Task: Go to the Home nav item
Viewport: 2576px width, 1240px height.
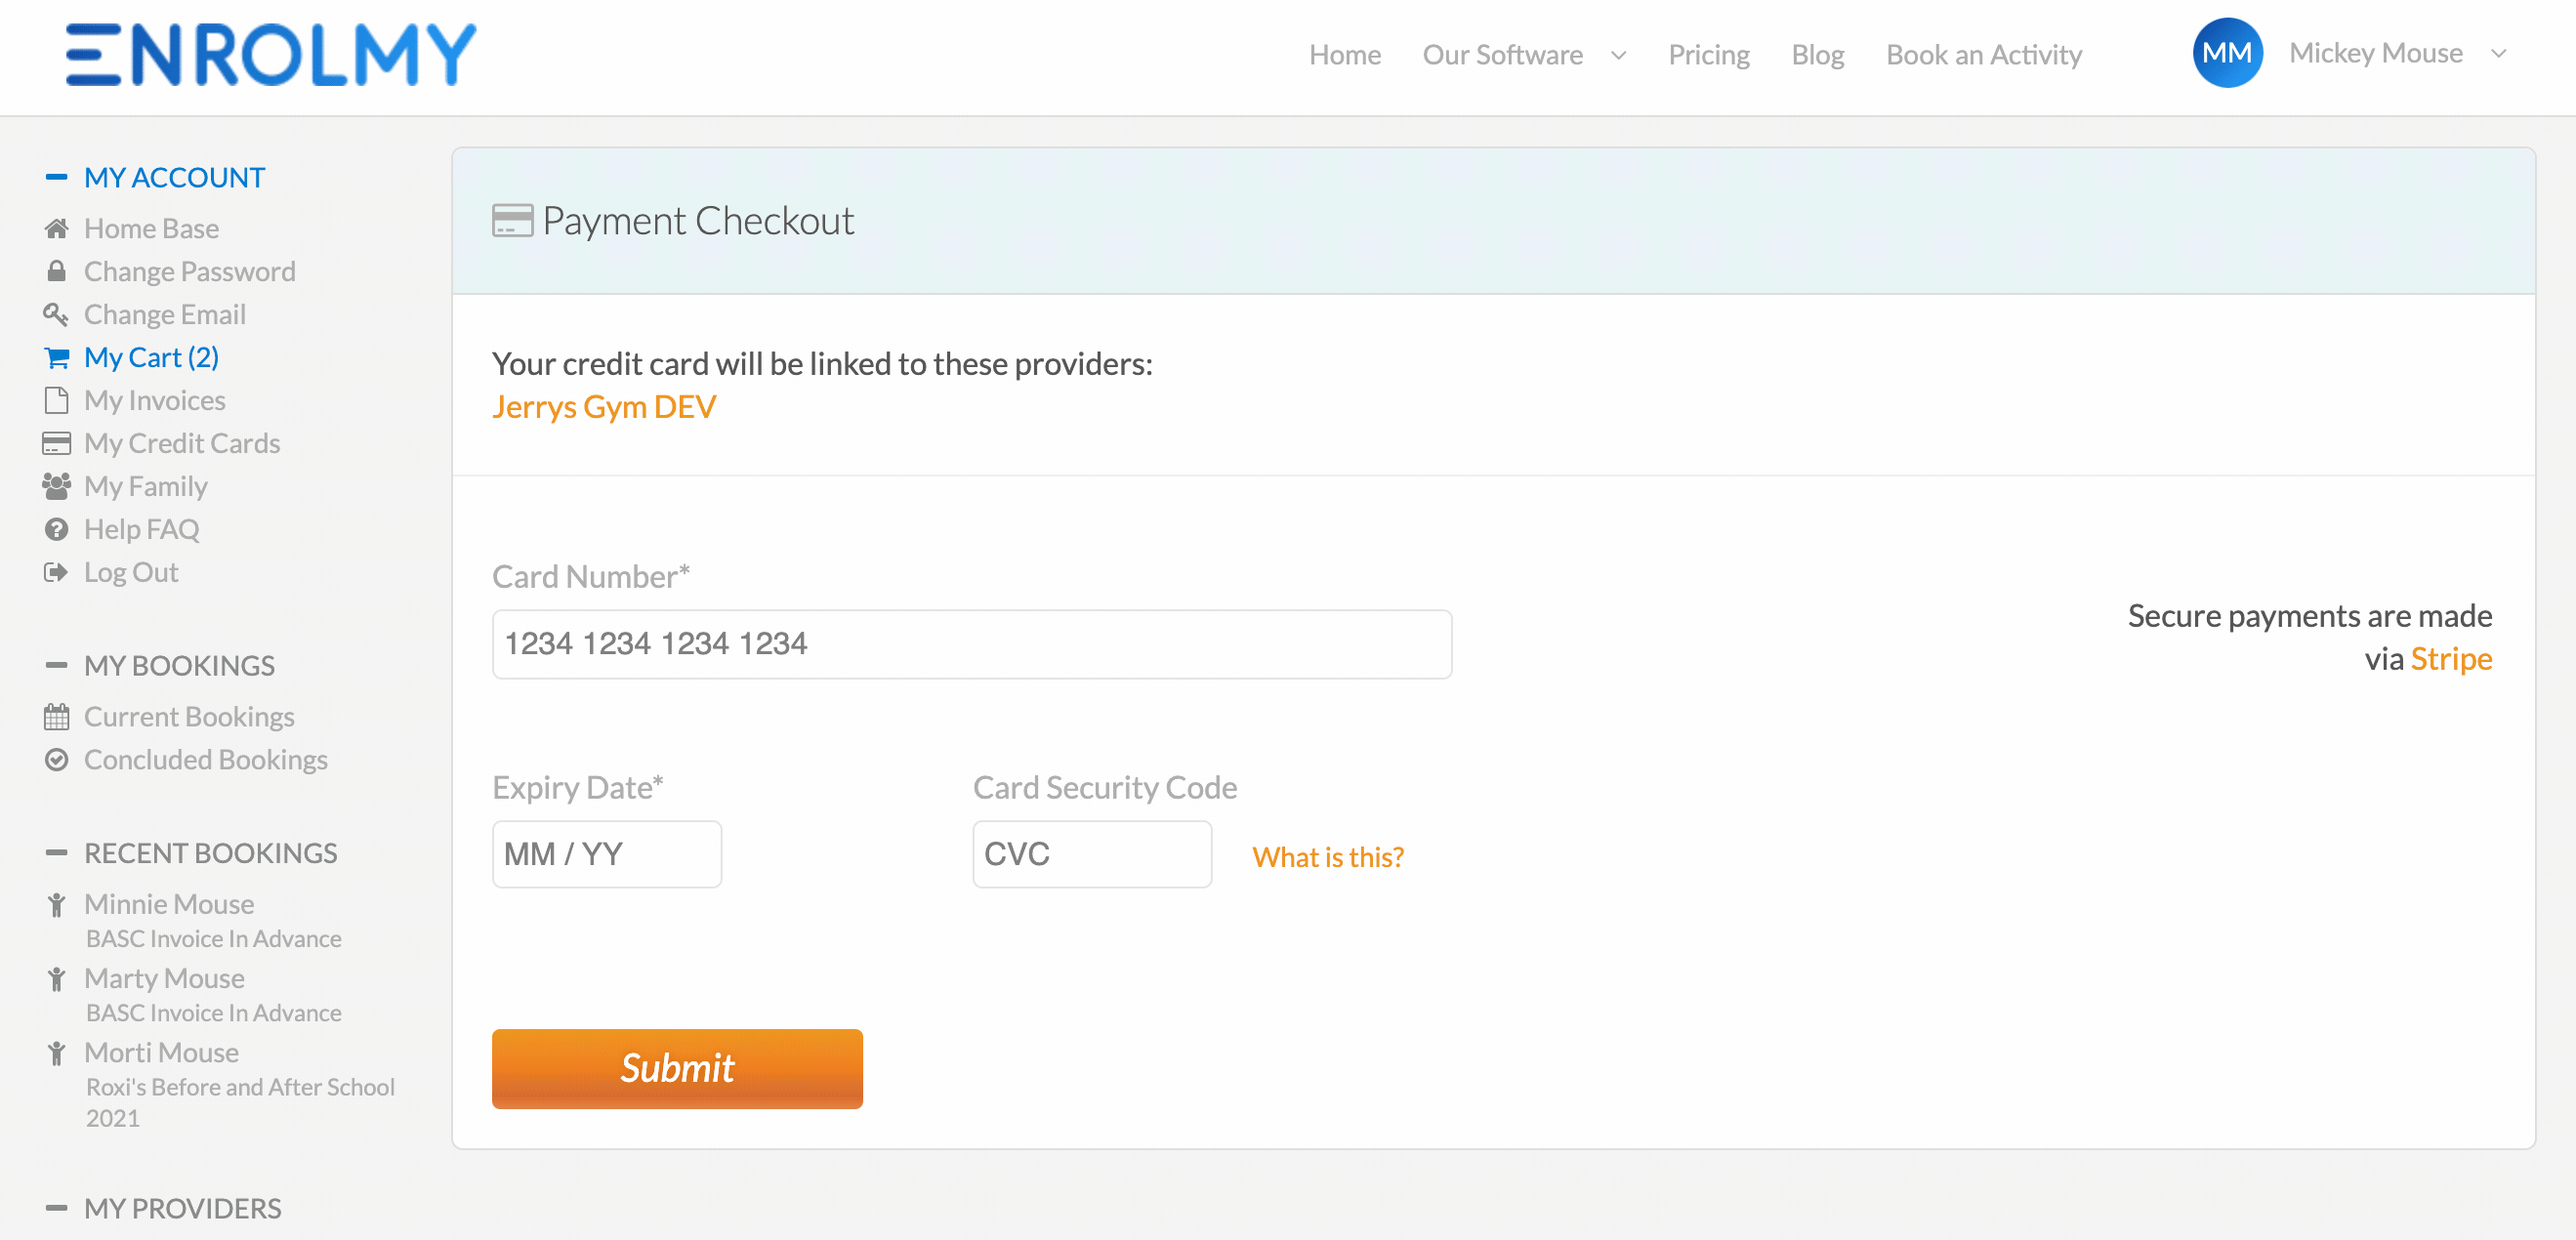Action: (1345, 55)
